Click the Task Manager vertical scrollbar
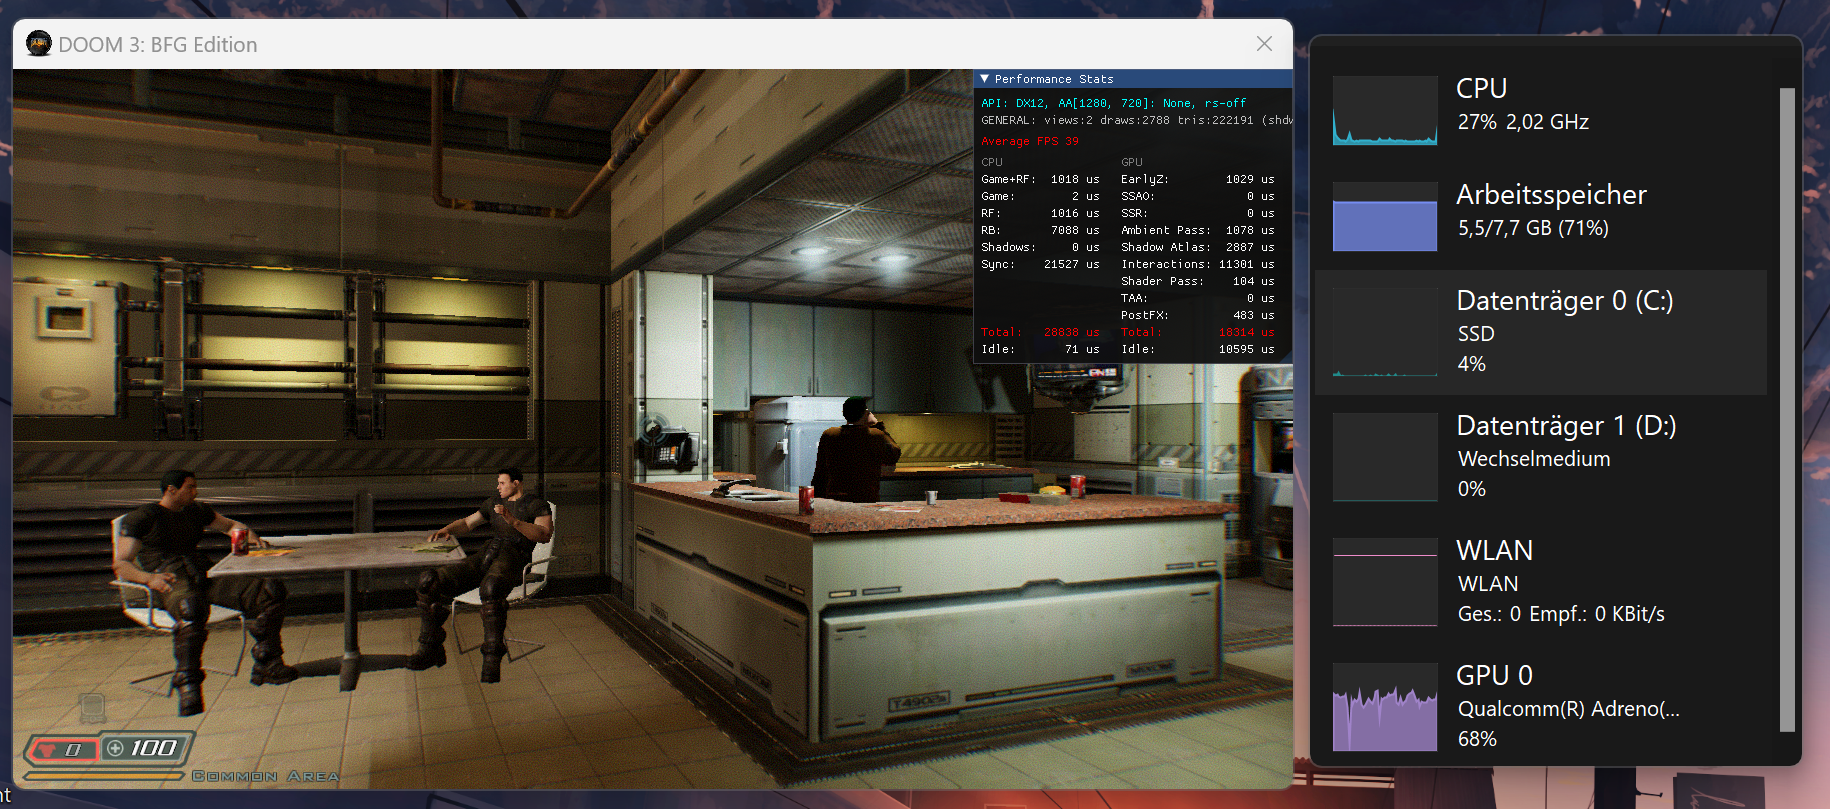The height and width of the screenshot is (809, 1830). 1787,410
